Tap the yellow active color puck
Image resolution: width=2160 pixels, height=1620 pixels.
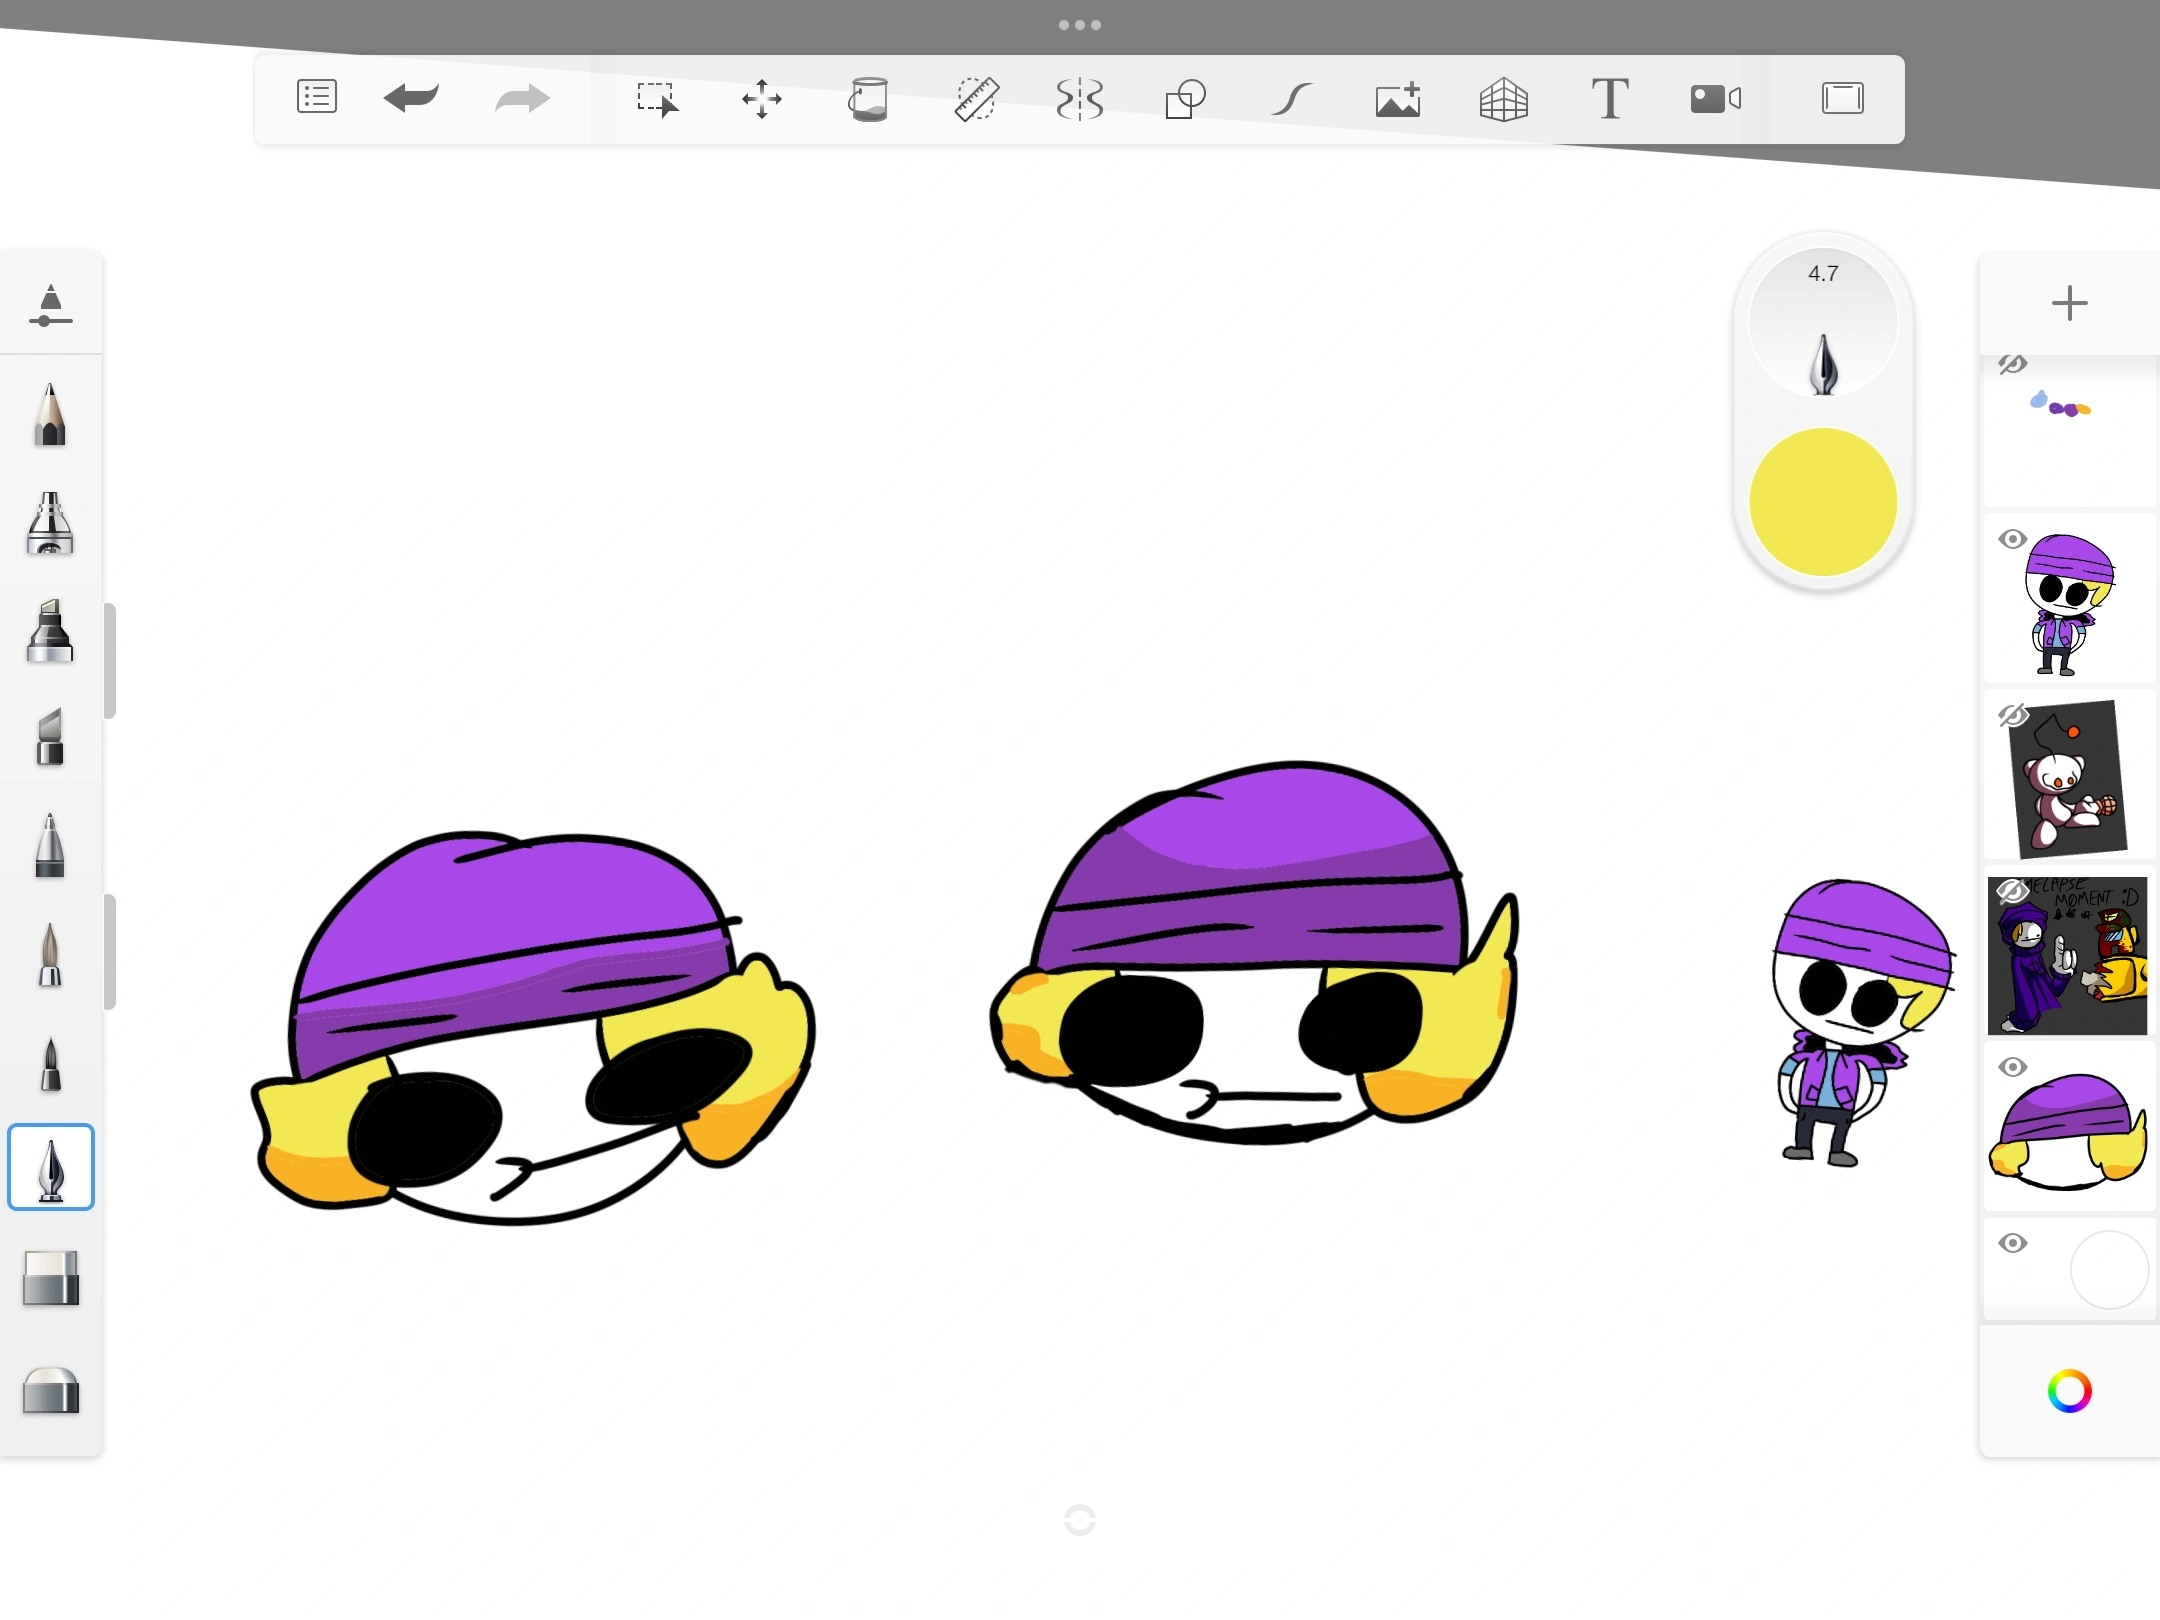[x=1822, y=503]
